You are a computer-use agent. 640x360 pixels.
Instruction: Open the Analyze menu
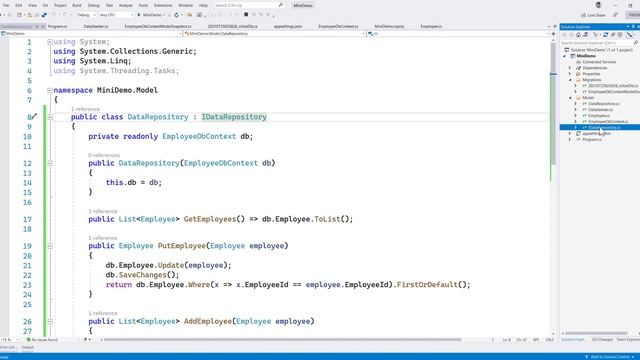[126, 5]
